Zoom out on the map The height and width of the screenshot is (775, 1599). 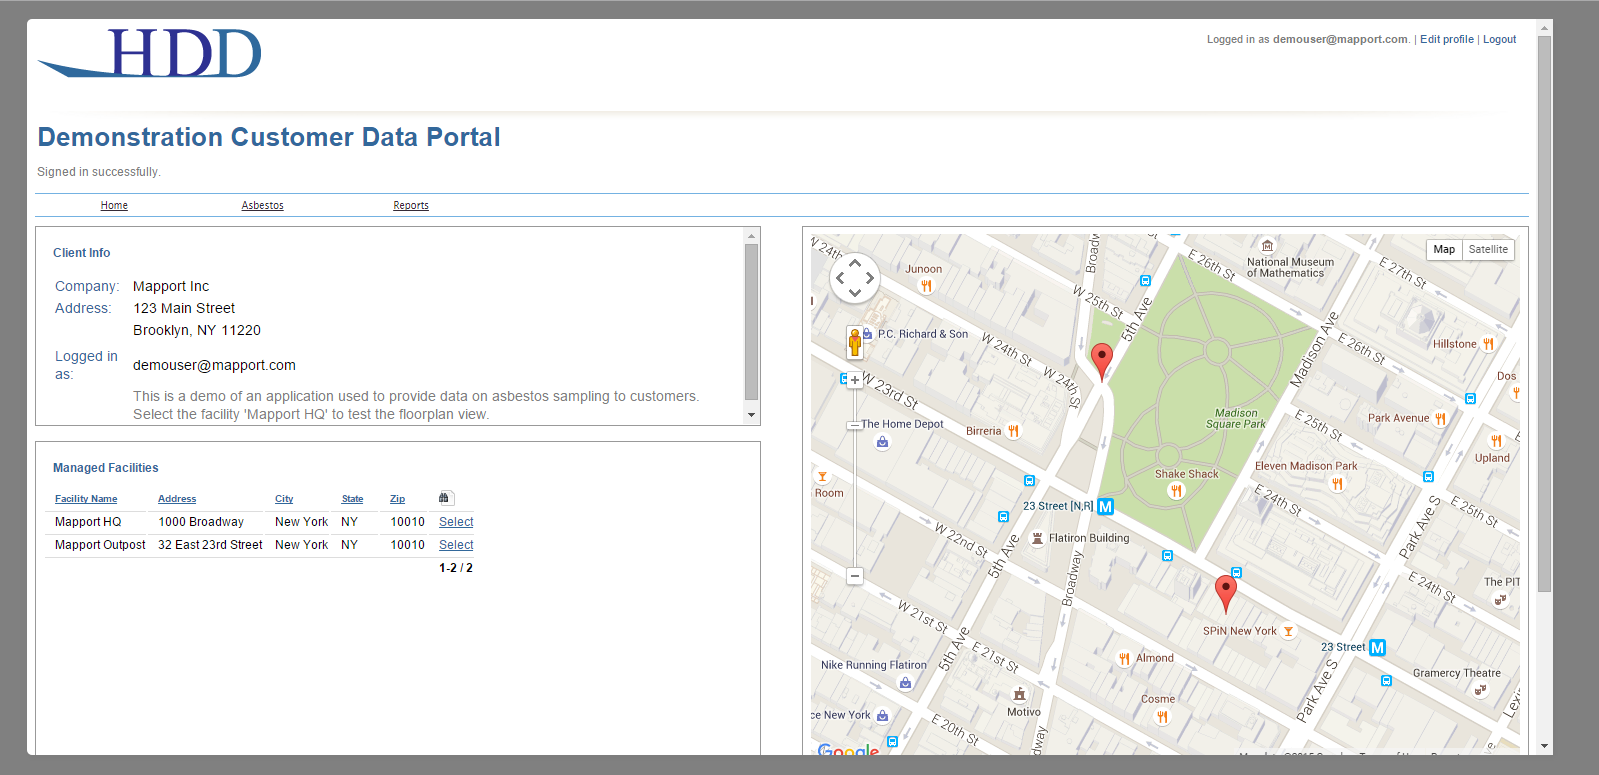(x=855, y=576)
